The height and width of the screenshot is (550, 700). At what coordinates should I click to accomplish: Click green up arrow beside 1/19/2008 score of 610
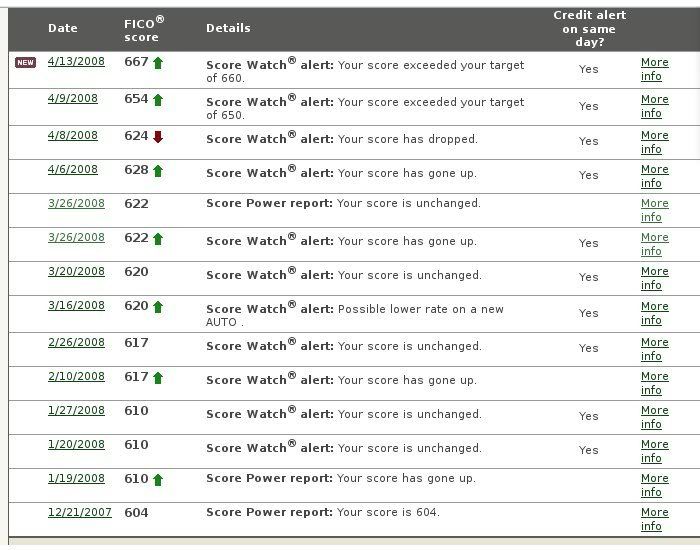point(158,480)
